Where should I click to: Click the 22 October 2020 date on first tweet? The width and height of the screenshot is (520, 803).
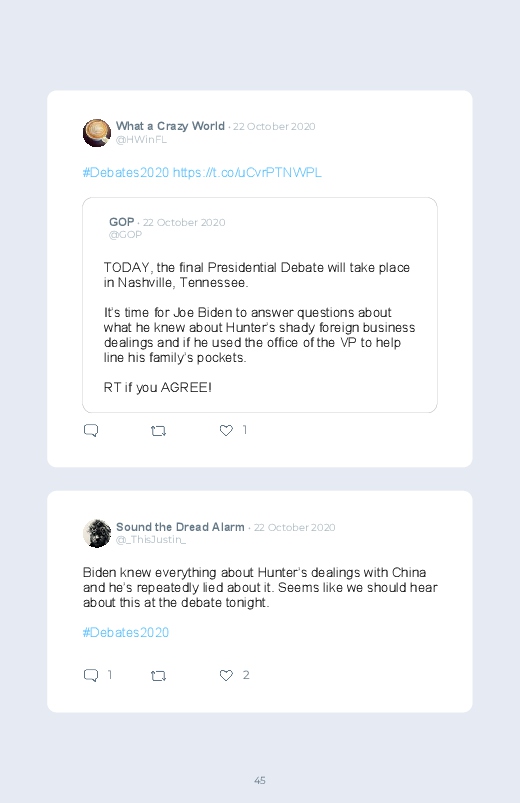[x=274, y=126]
